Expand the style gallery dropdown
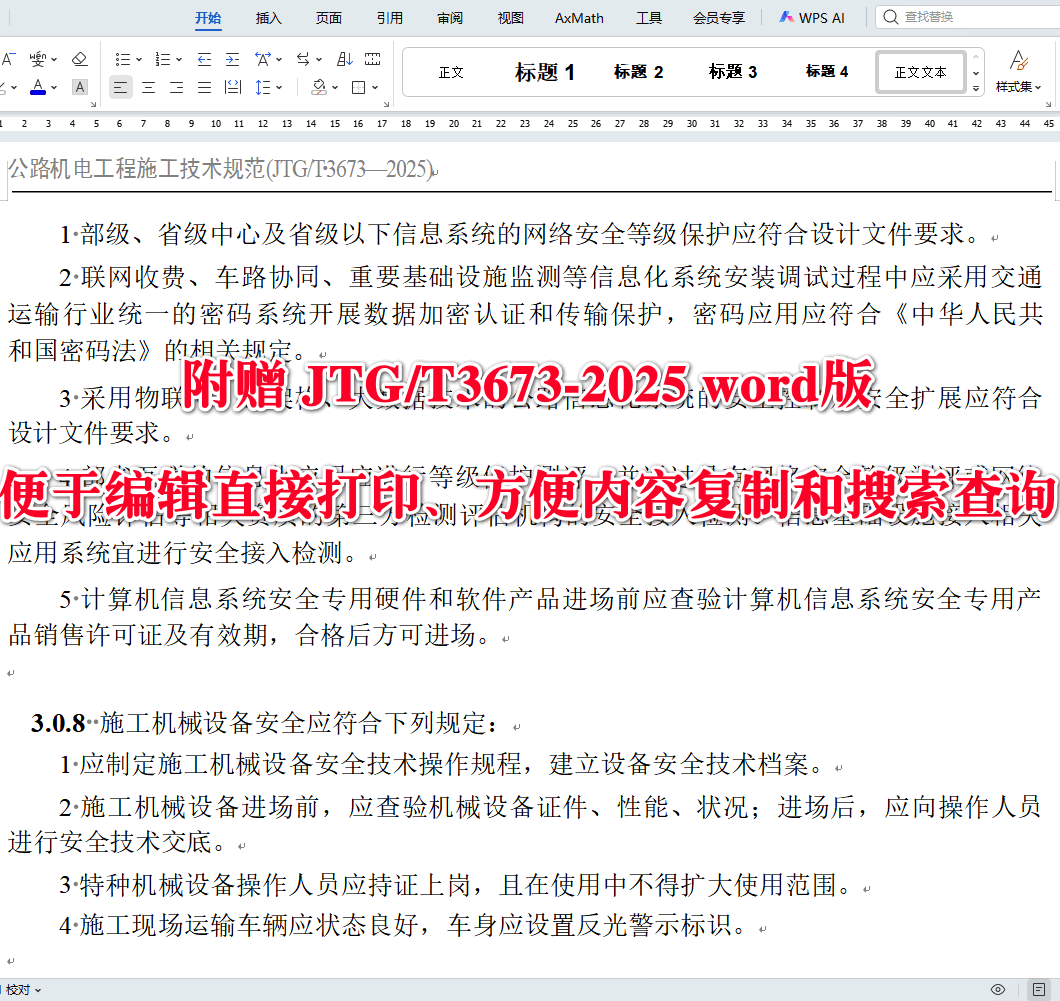This screenshot has width=1060, height=1001. (x=974, y=86)
